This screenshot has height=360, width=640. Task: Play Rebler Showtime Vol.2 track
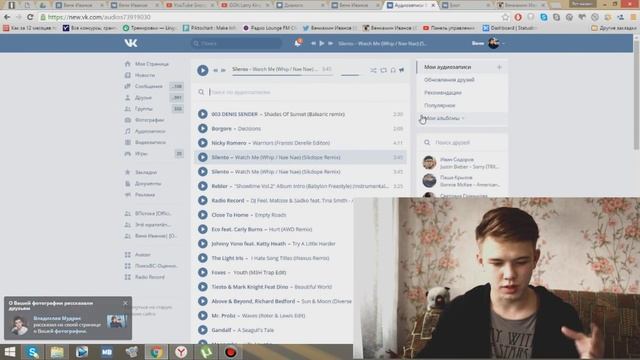point(202,186)
